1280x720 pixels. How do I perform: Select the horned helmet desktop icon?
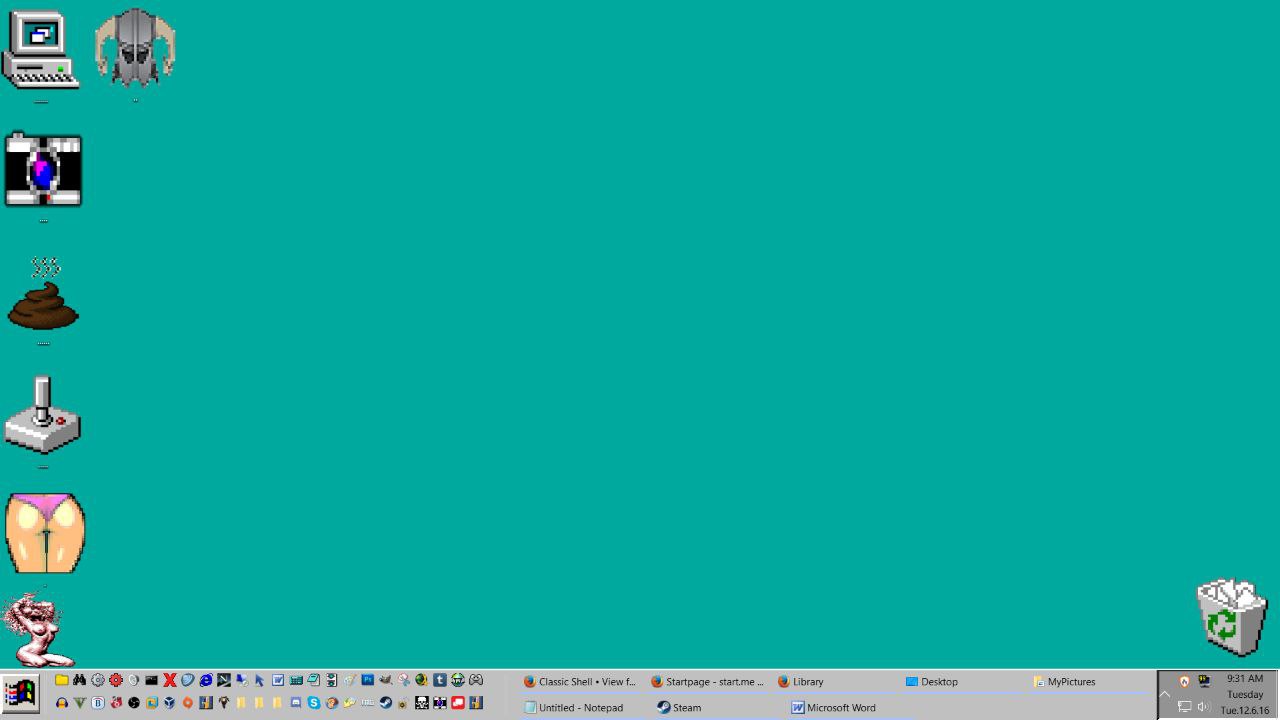click(x=135, y=47)
